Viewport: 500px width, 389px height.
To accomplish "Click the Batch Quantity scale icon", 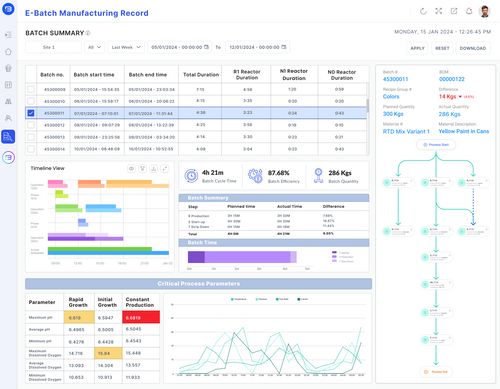I will 318,176.
